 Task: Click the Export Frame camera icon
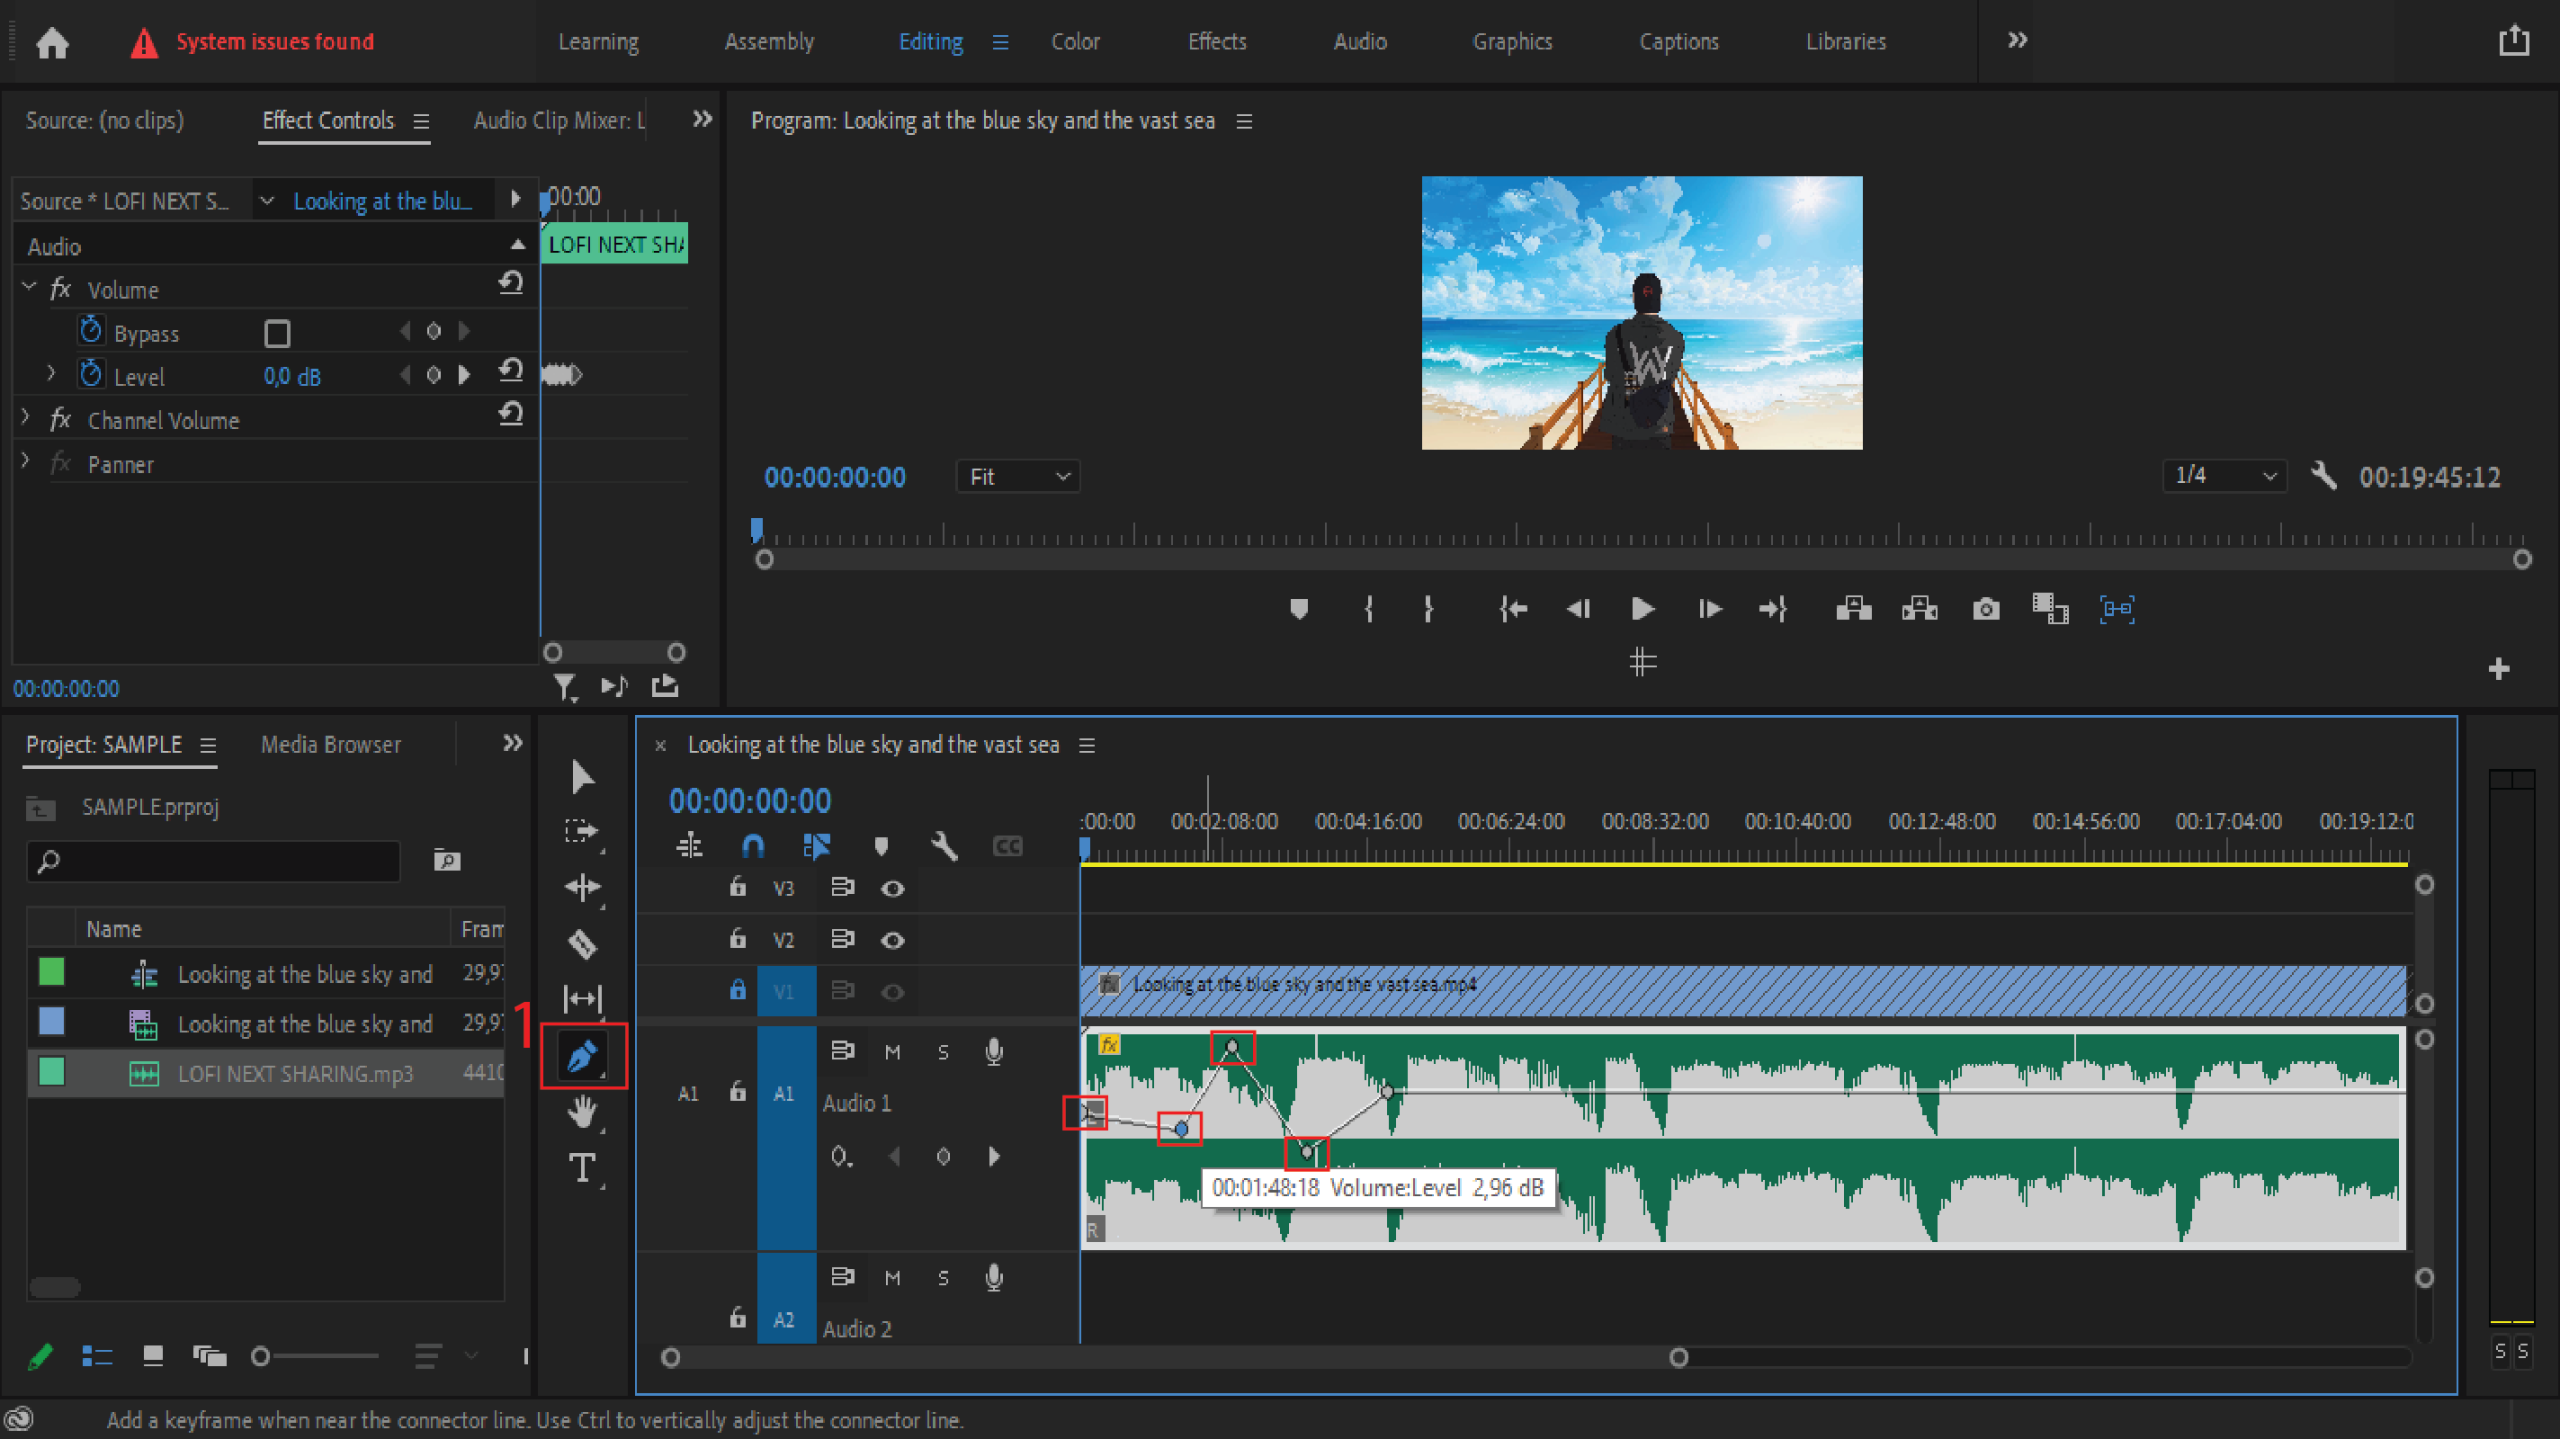[1985, 609]
